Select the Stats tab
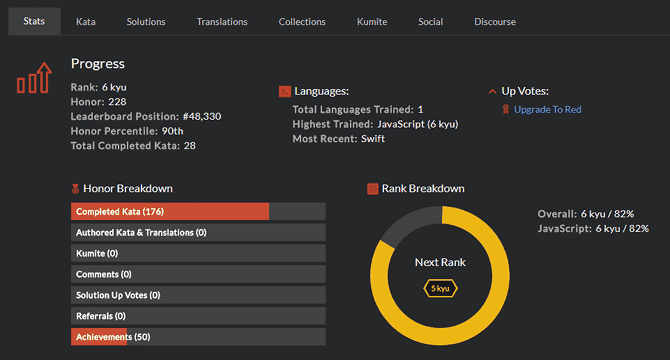The width and height of the screenshot is (670, 360). pos(34,21)
